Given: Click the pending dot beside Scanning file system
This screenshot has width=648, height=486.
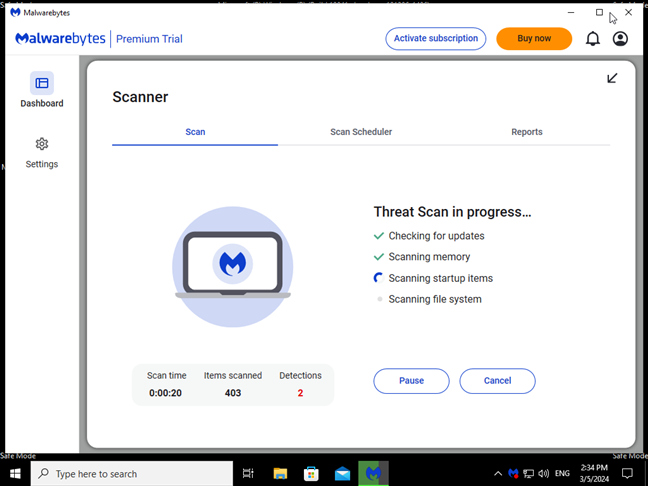Looking at the screenshot, I should 379,299.
